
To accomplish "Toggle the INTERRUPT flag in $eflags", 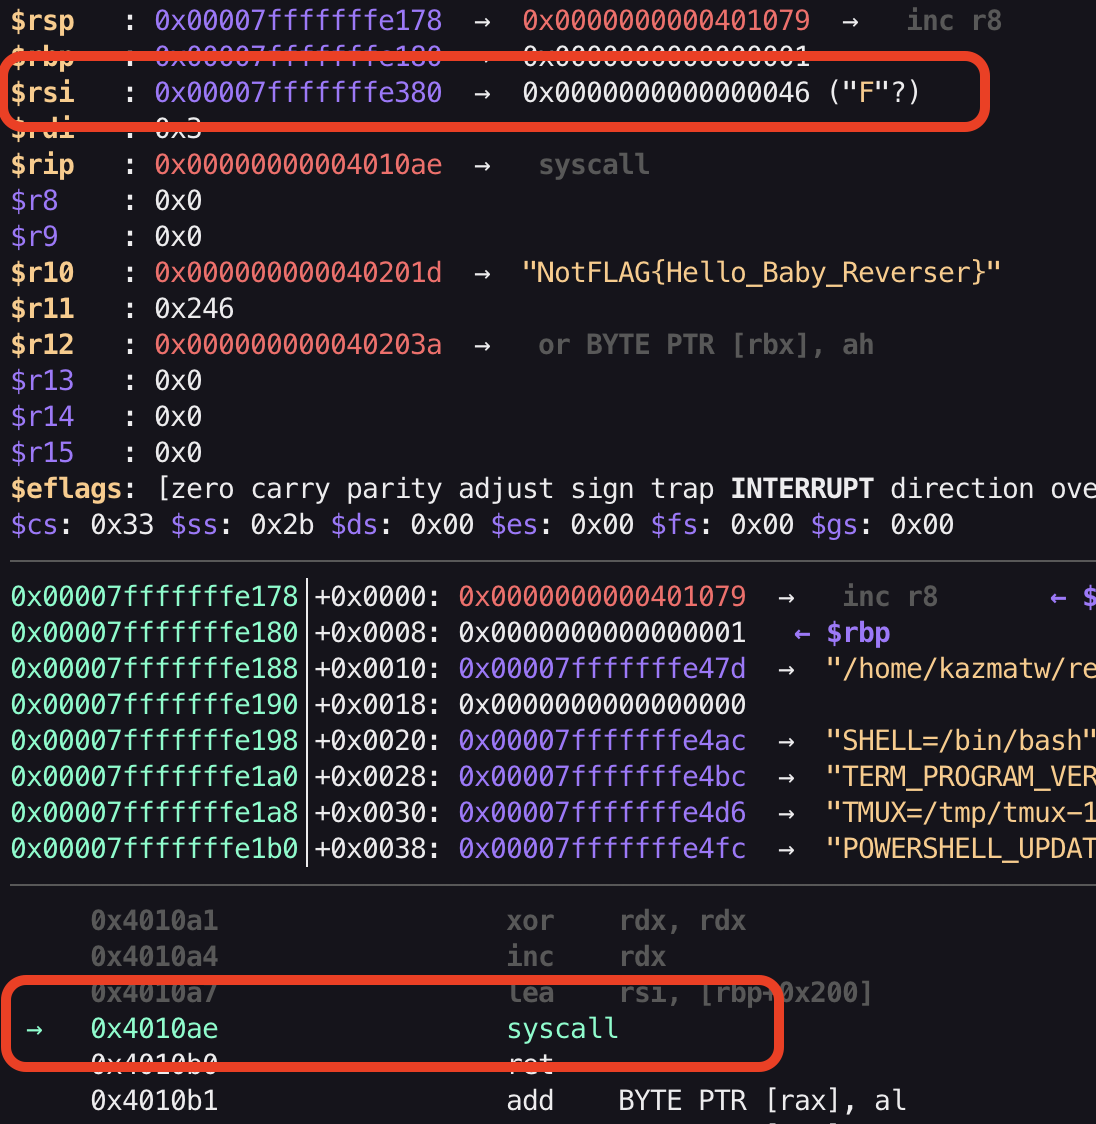I will [x=801, y=488].
